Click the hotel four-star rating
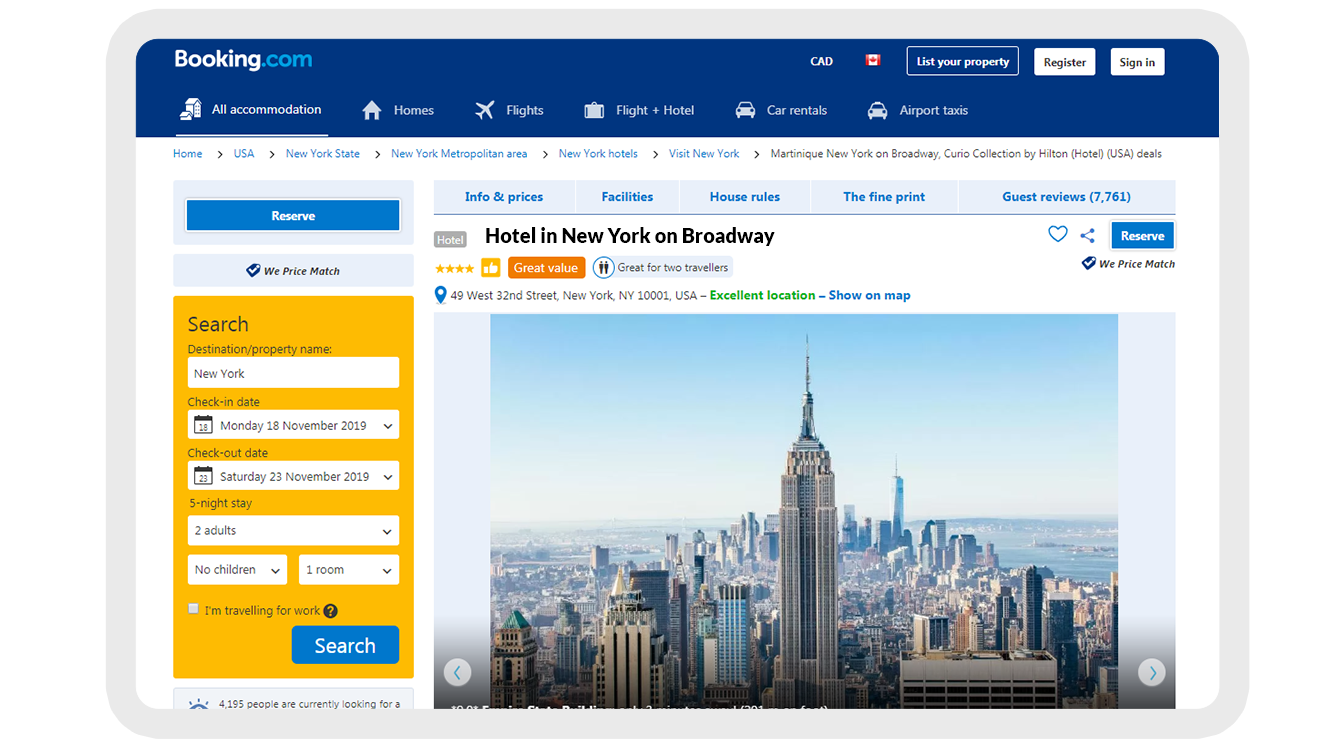 pyautogui.click(x=455, y=269)
